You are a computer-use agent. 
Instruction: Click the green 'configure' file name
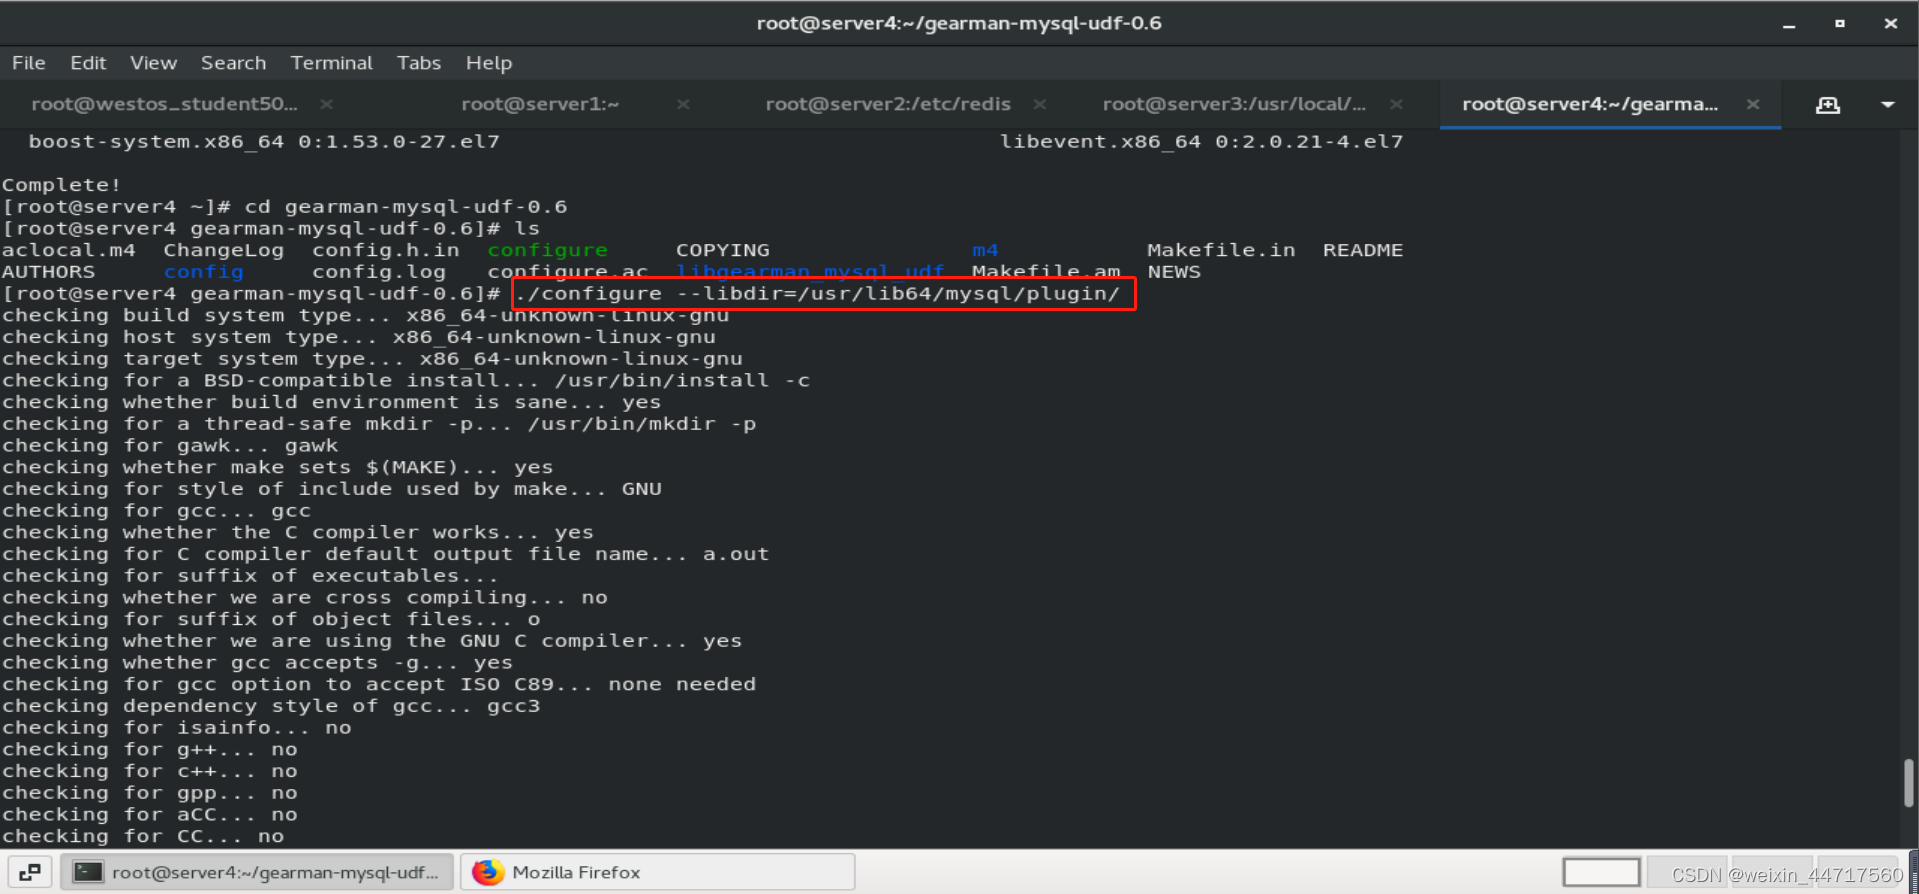coord(547,250)
